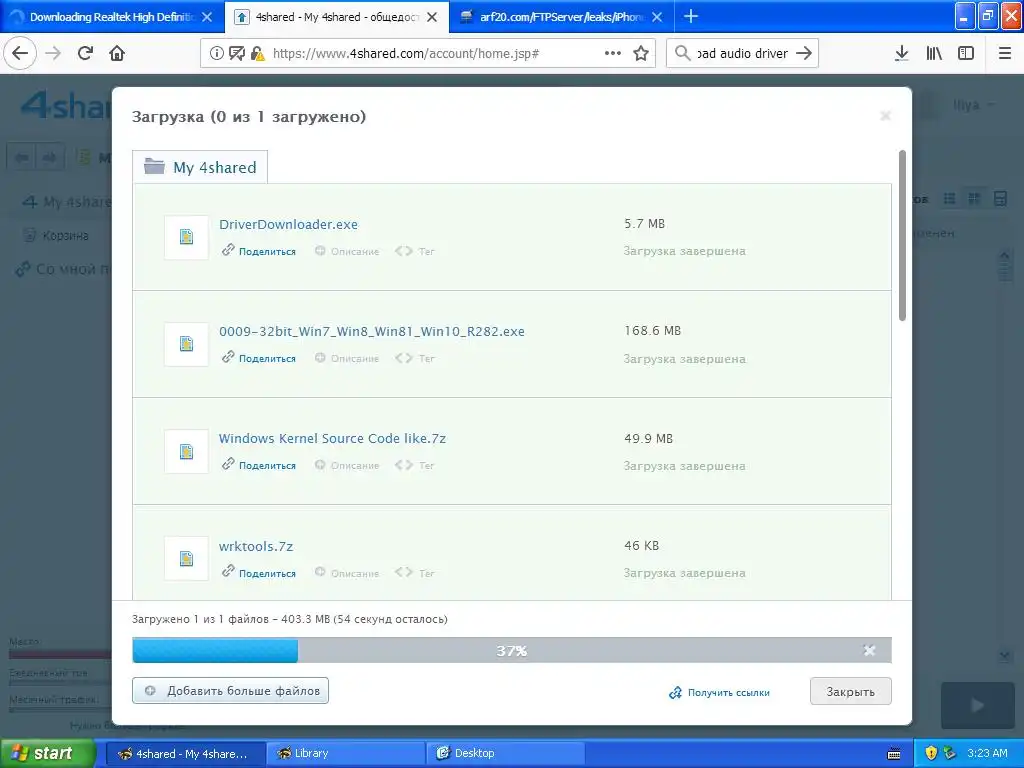The width and height of the screenshot is (1024, 768).
Task: Add description to DriverDownloader.exe
Action: tap(347, 251)
